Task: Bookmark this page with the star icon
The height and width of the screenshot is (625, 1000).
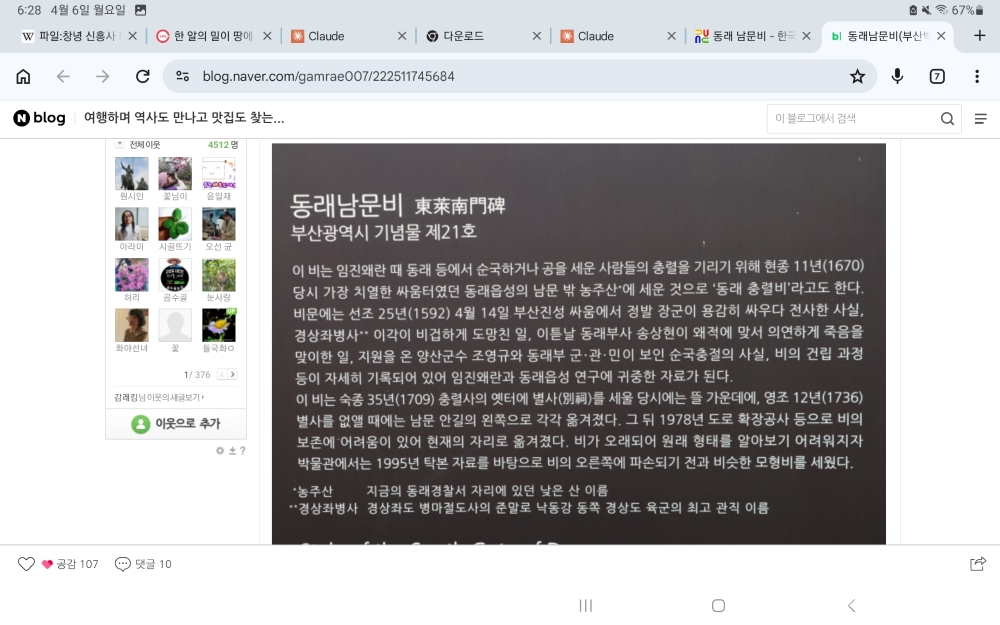Action: pyautogui.click(x=857, y=76)
